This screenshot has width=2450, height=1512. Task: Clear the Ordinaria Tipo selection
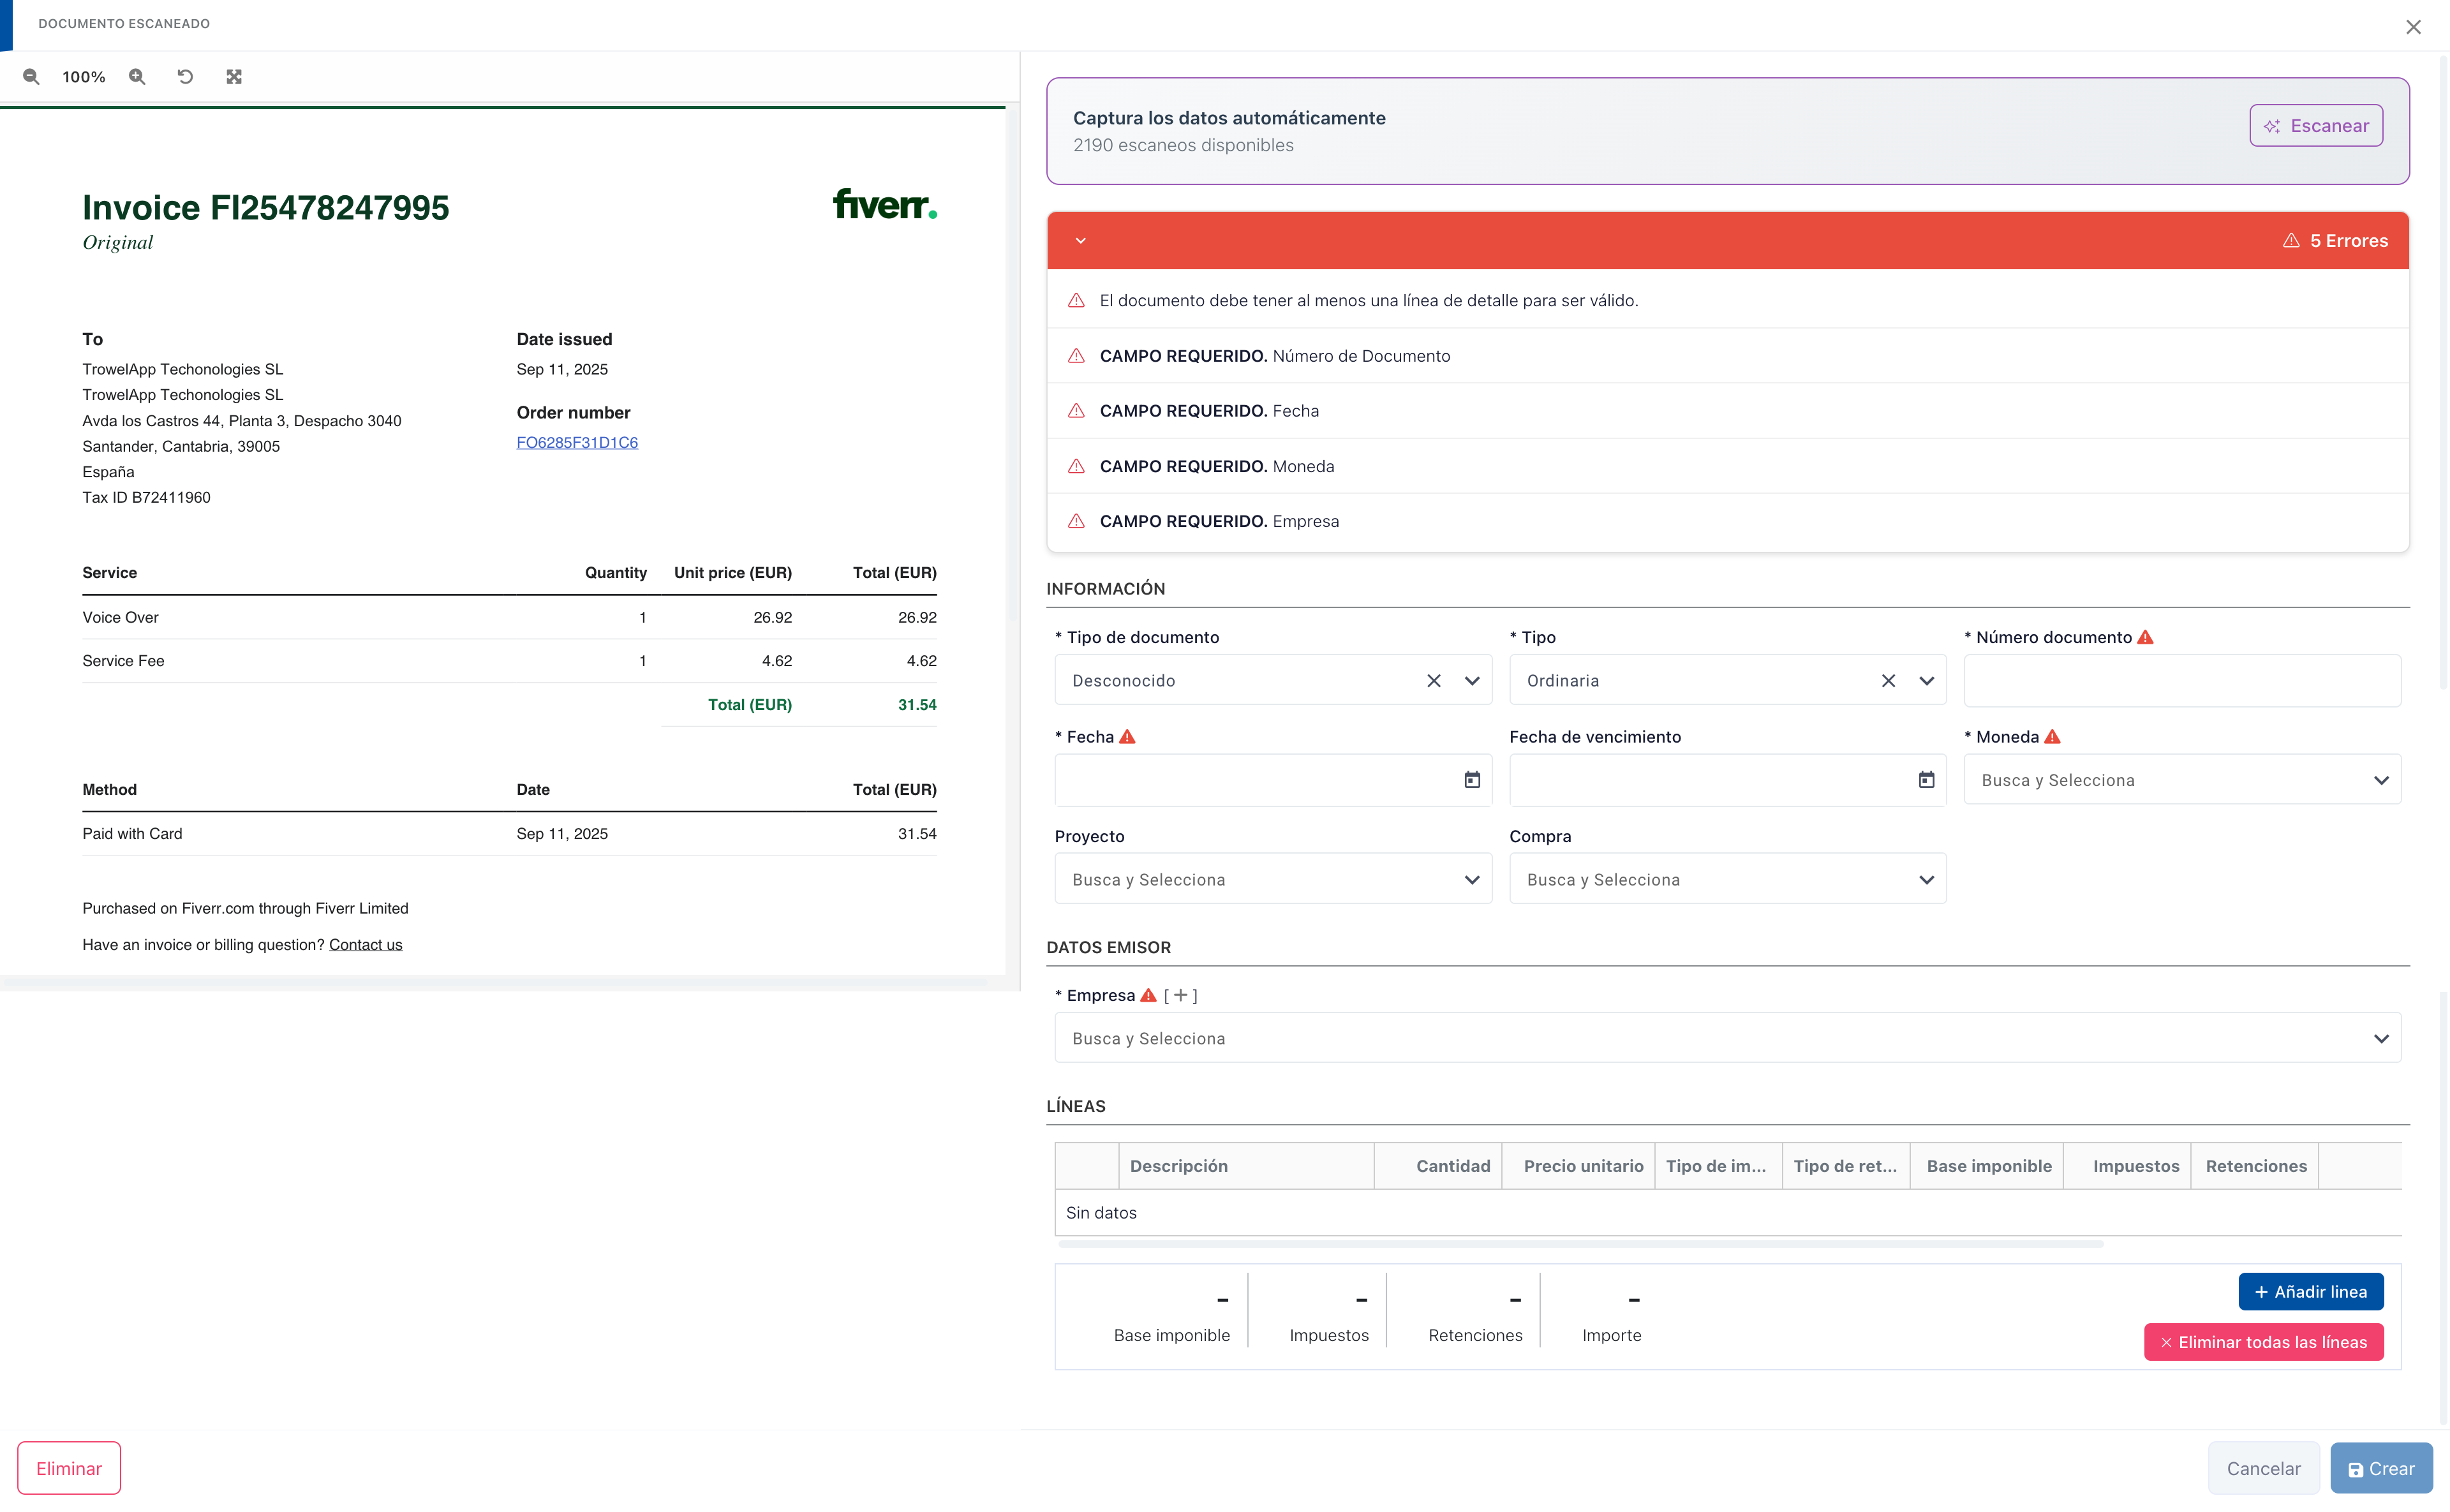[1888, 681]
